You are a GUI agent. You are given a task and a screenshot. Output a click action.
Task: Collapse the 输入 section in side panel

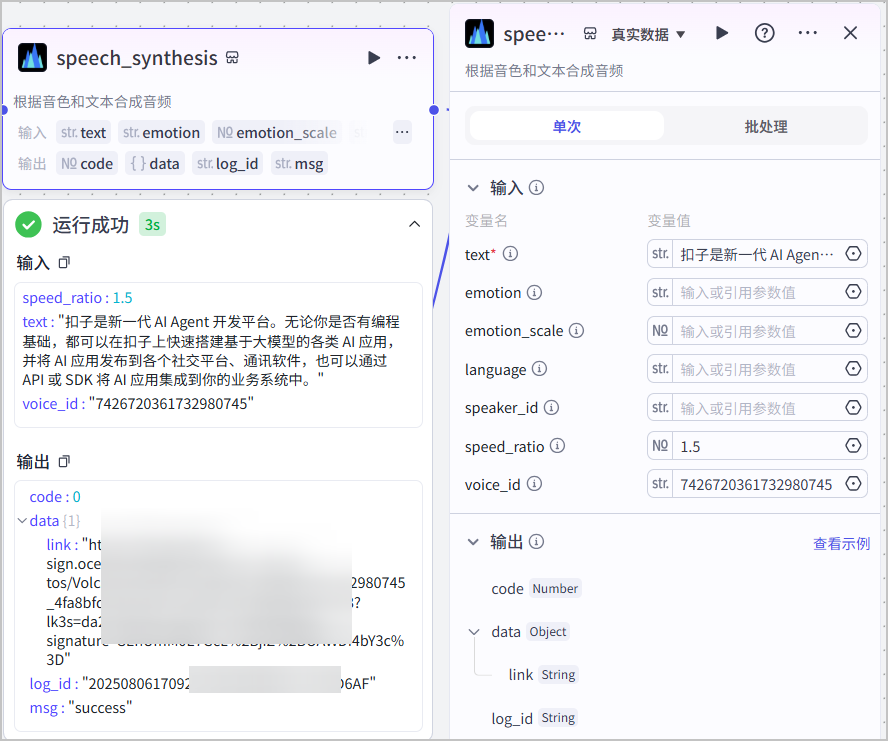tap(473, 188)
